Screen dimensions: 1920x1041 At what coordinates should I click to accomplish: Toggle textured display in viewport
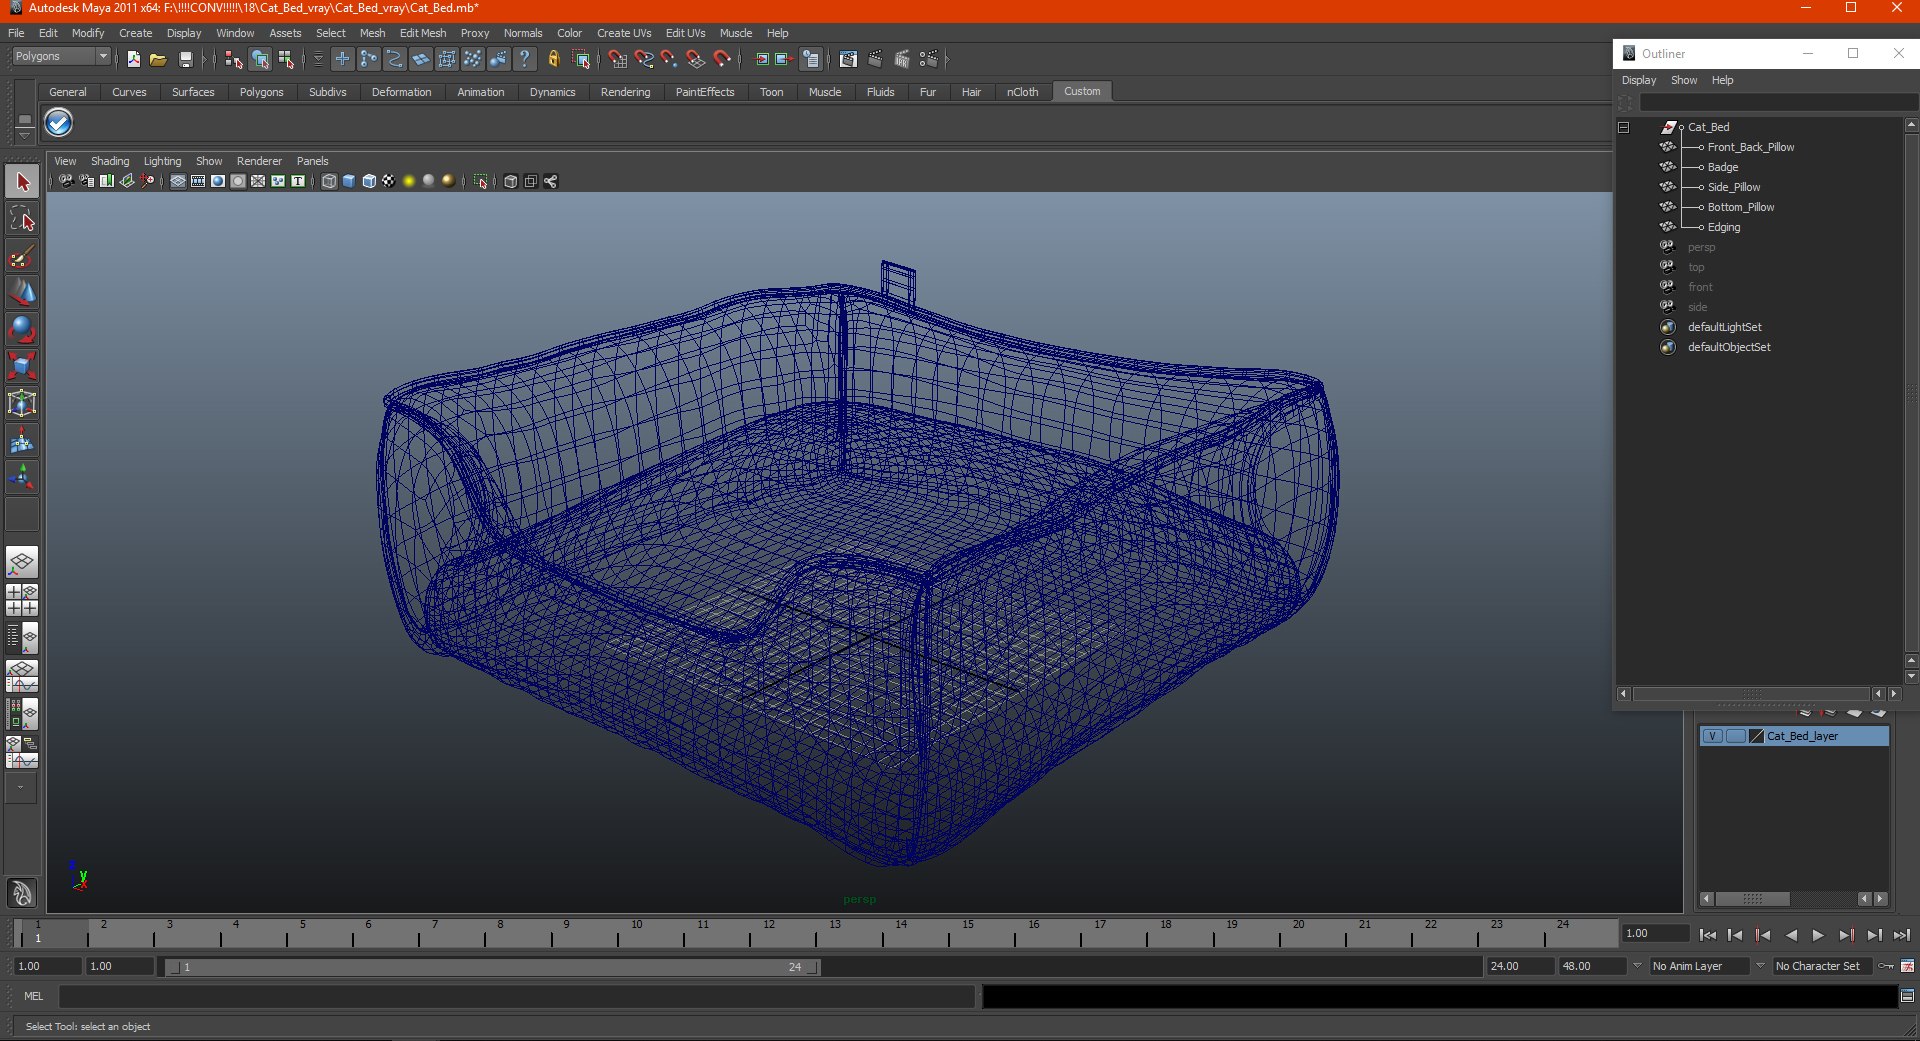click(389, 181)
